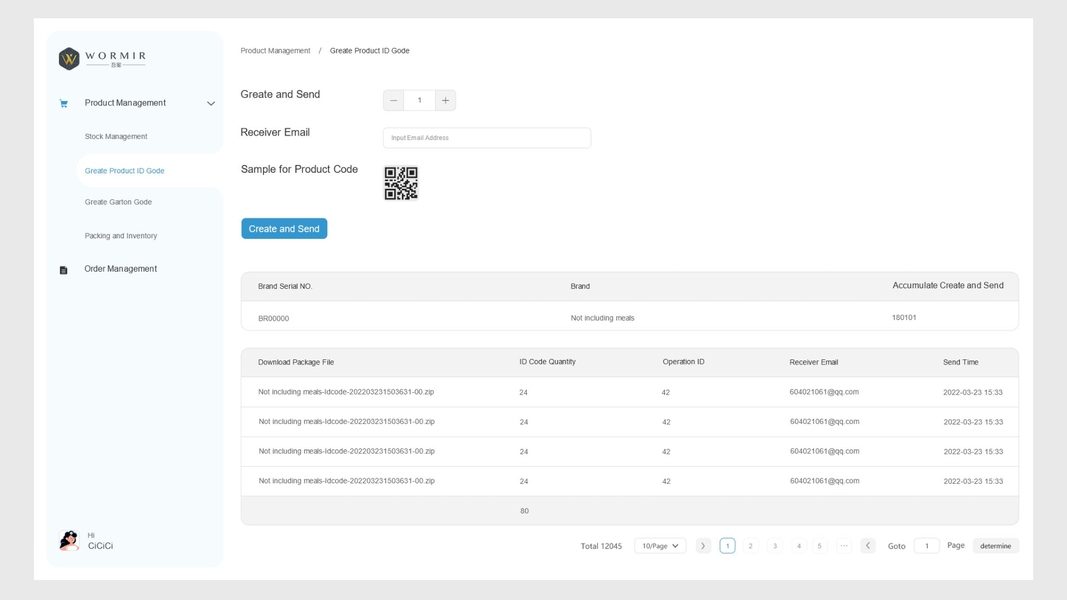Click the pagination ellipsis for more pages
Screen dimensions: 1067x600
844,546
